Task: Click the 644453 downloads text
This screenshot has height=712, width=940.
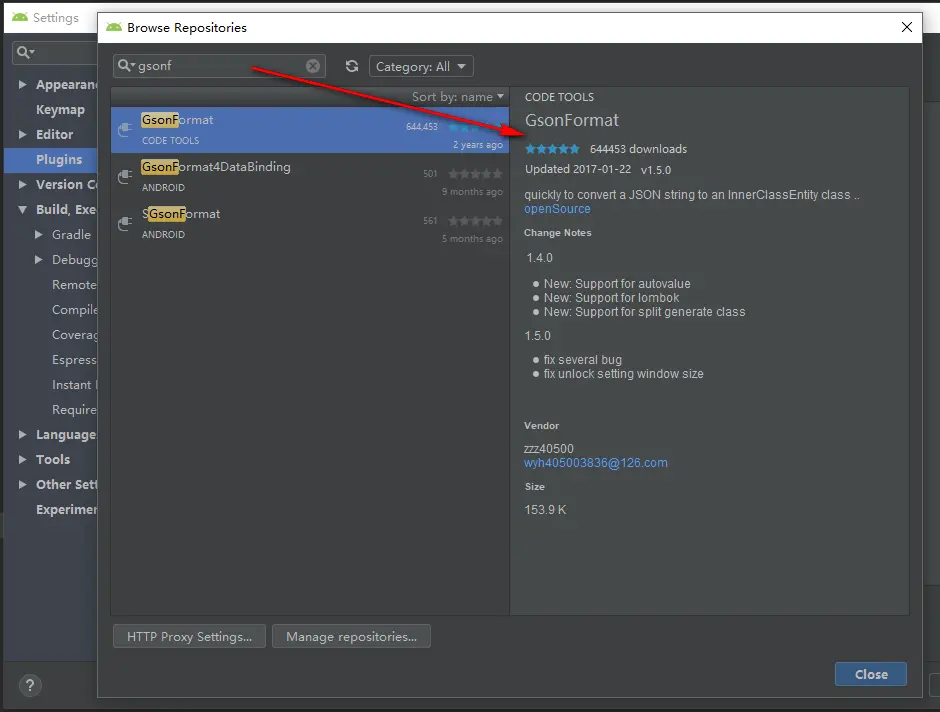Action: (x=638, y=149)
